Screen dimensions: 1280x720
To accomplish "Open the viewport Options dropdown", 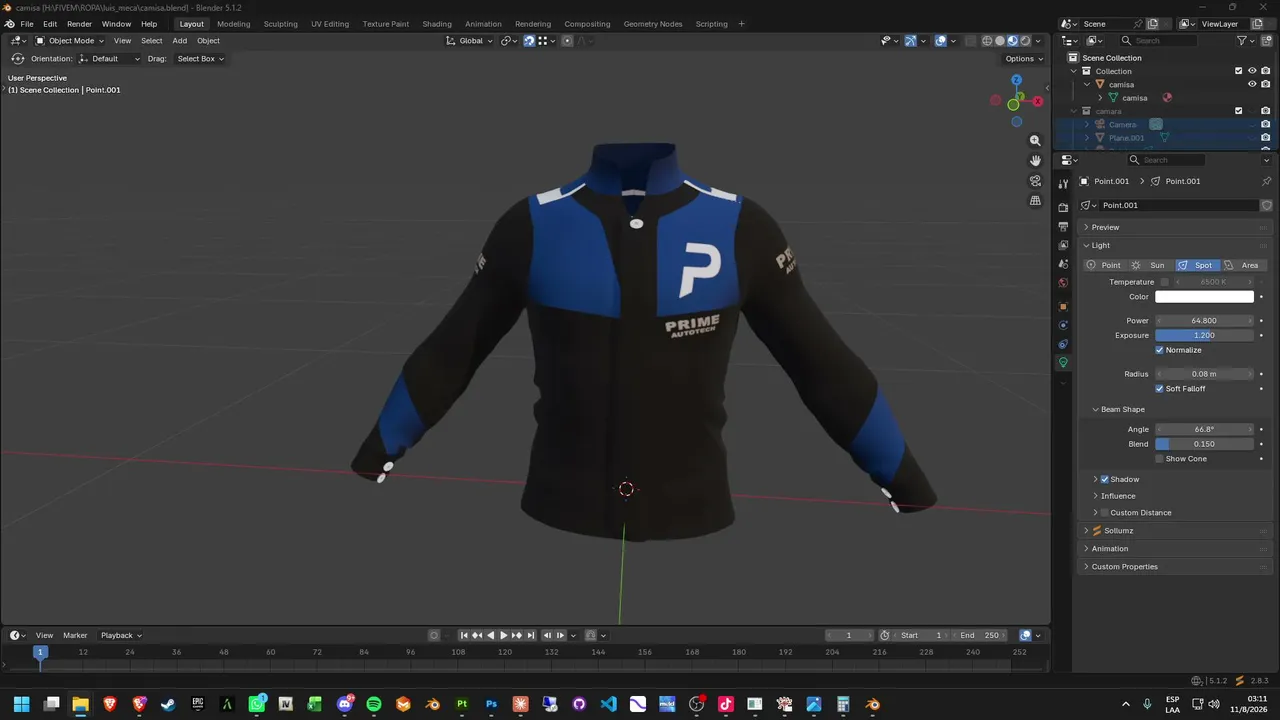I will 1023,59.
